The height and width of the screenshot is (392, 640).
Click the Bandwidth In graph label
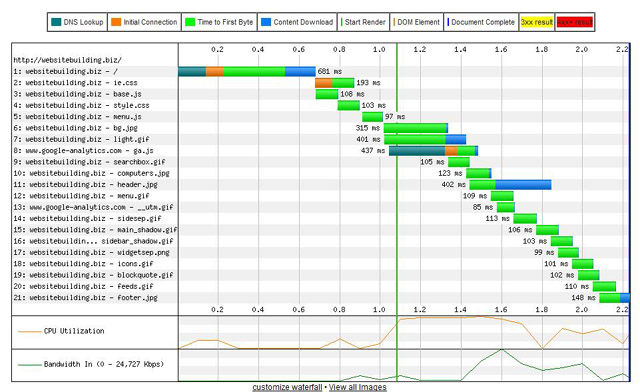click(104, 364)
